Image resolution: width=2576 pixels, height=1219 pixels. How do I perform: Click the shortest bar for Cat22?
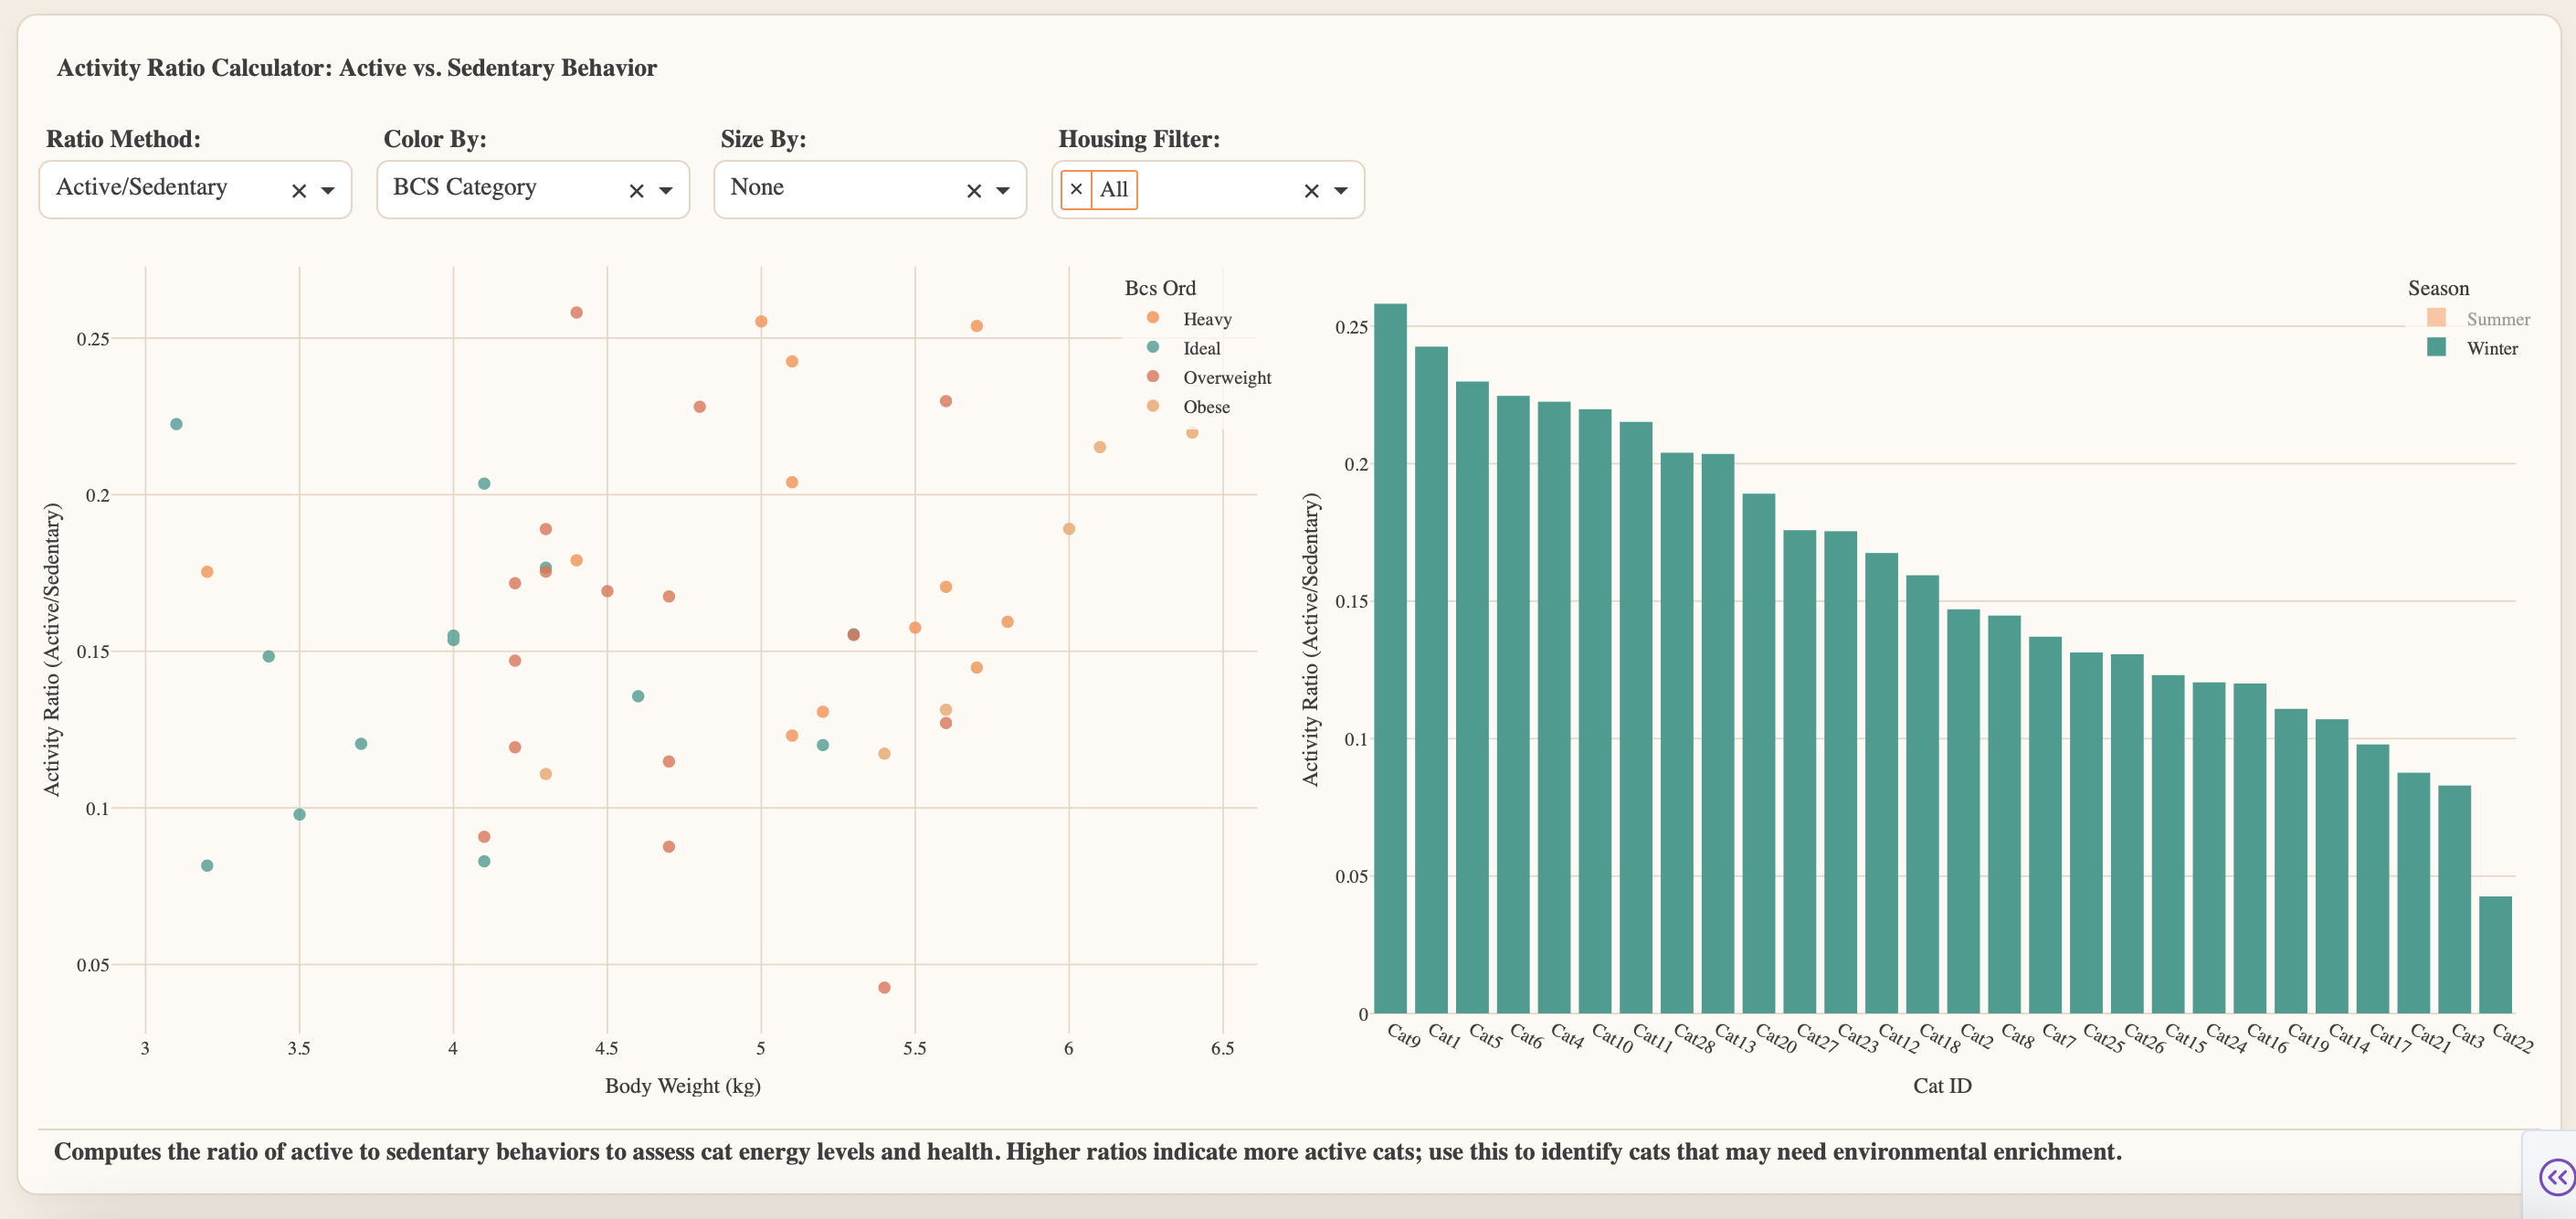tap(2495, 955)
